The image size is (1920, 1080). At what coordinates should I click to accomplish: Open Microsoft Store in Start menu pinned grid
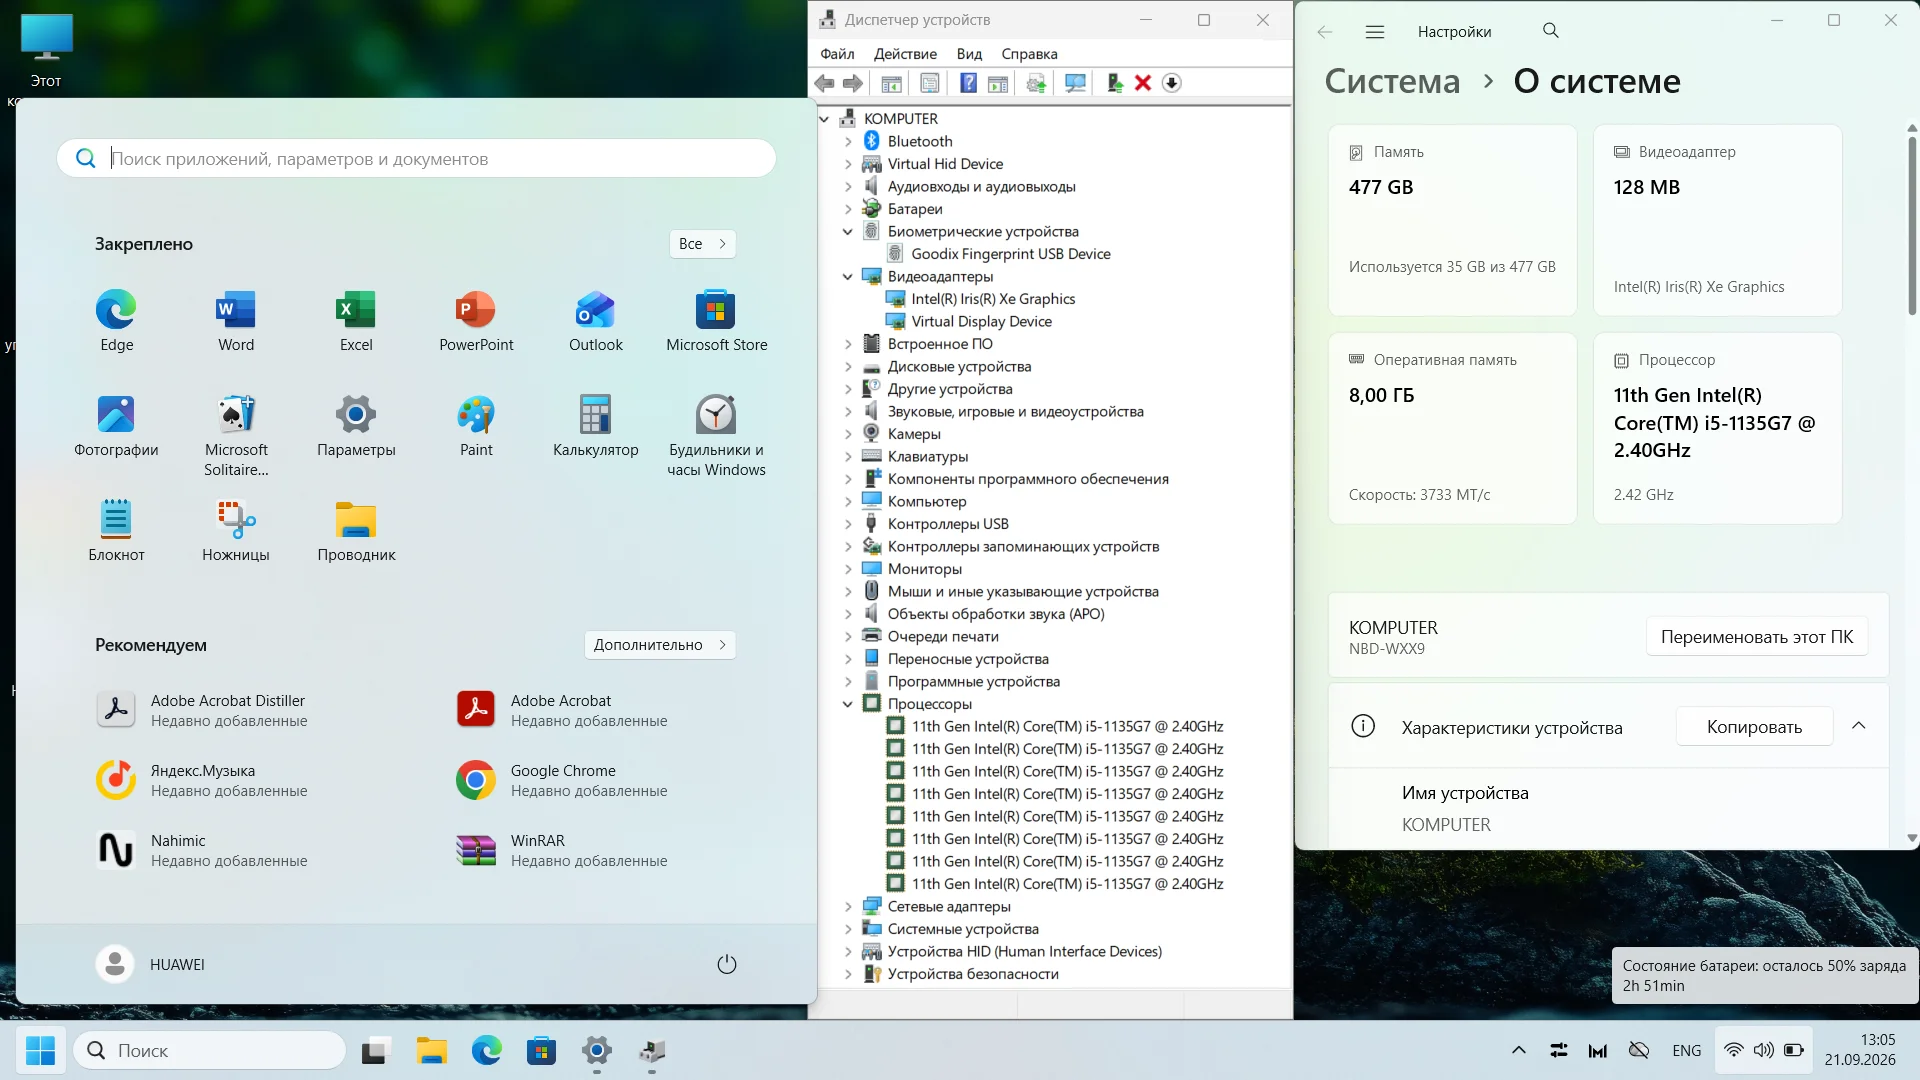[x=716, y=321]
